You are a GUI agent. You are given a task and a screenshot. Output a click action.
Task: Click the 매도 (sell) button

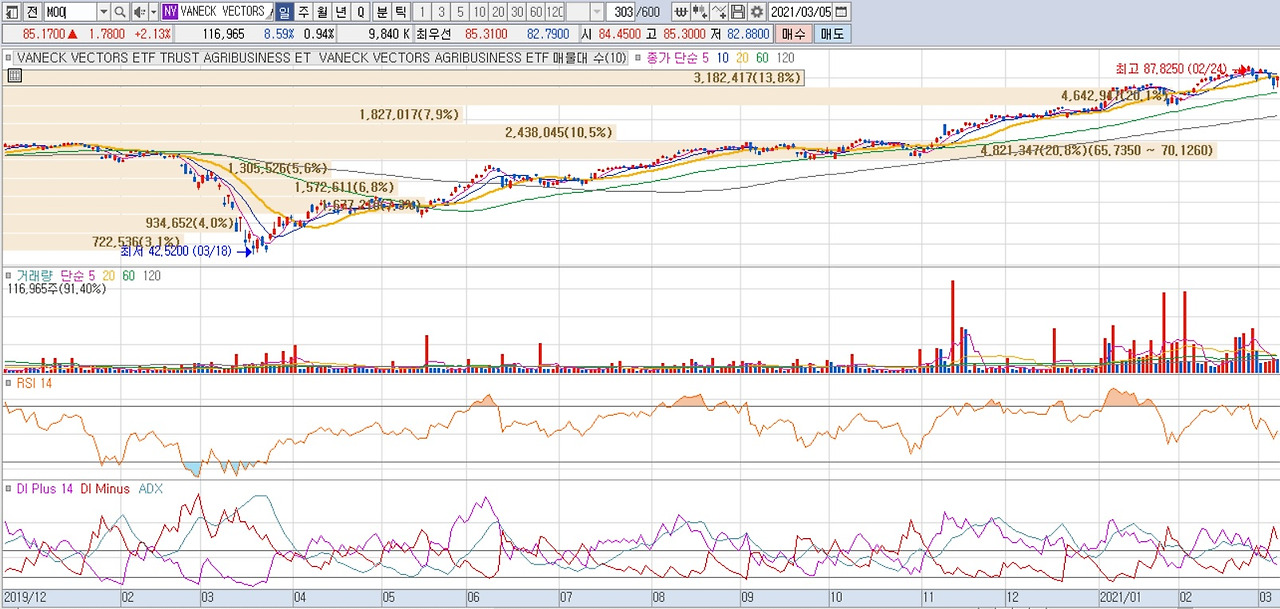pyautogui.click(x=832, y=34)
